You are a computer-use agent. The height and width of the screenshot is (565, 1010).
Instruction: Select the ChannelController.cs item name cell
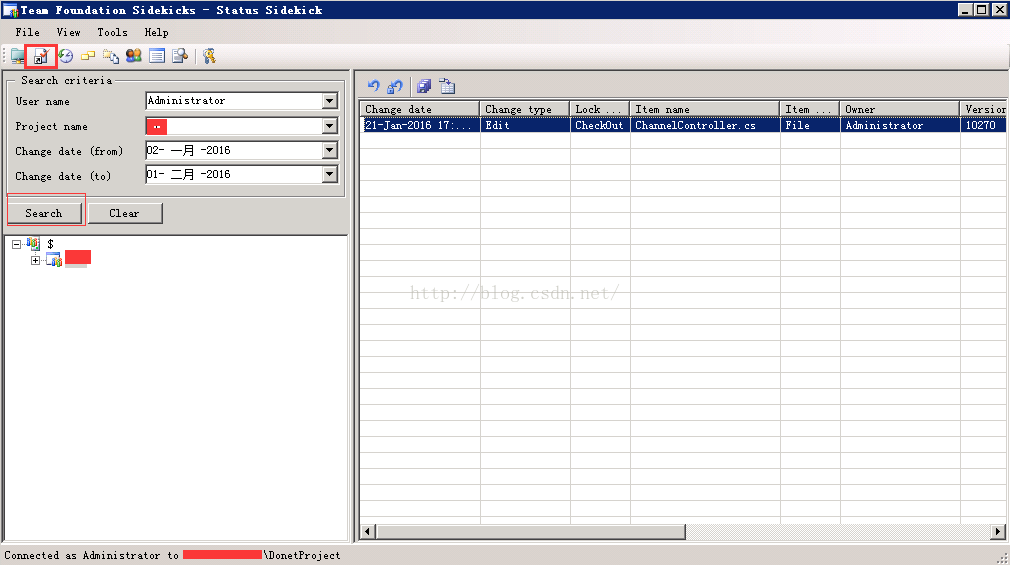[705, 125]
